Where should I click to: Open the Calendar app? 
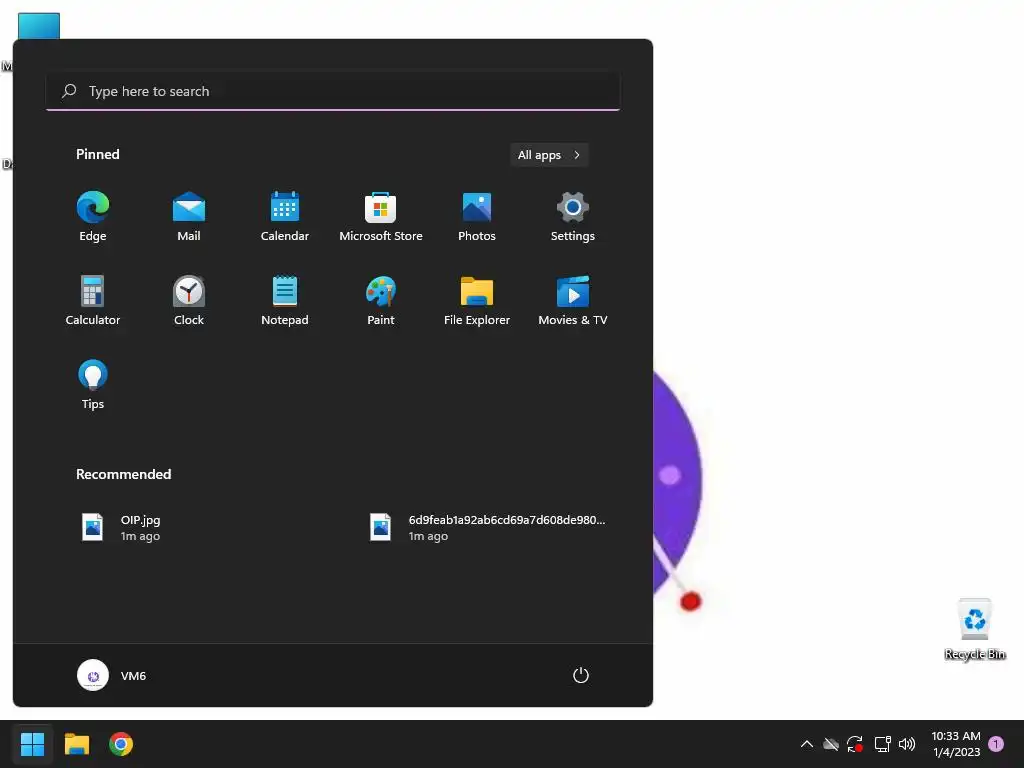pos(285,217)
